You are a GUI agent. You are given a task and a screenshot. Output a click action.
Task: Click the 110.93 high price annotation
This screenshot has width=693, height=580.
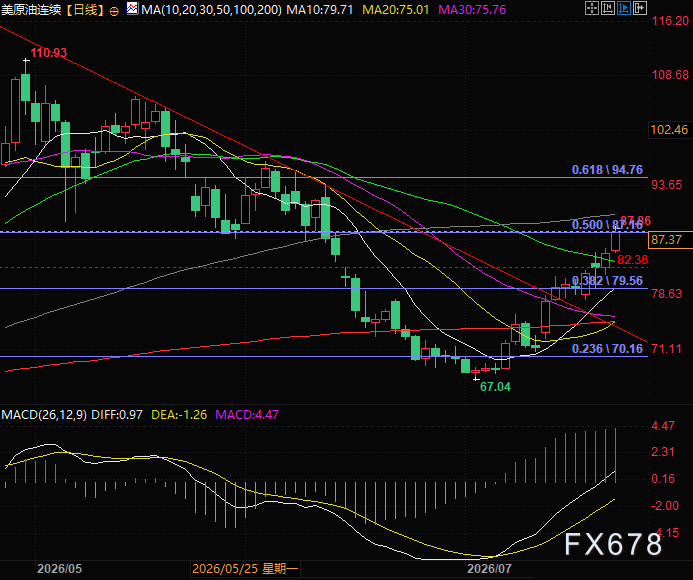point(49,53)
